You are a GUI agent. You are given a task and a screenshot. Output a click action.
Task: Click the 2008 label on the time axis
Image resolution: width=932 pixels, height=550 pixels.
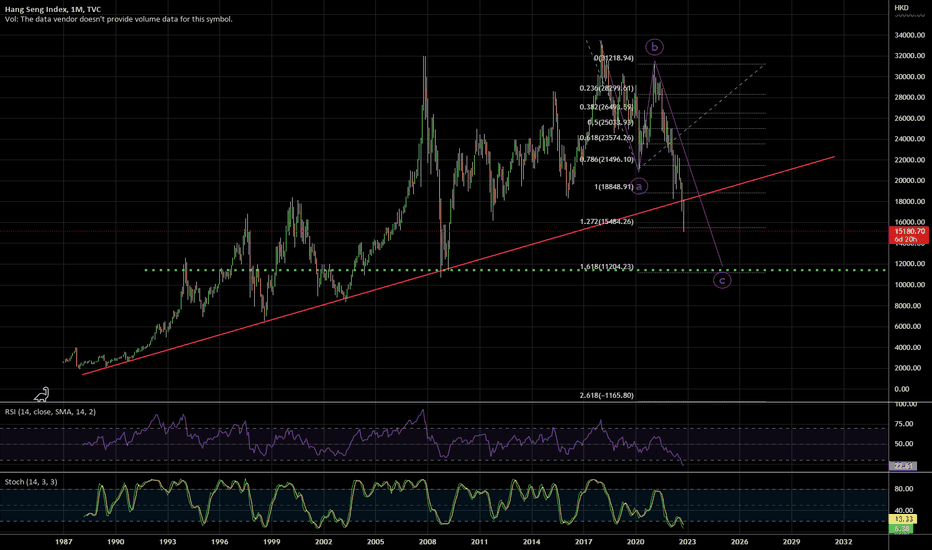click(x=427, y=542)
